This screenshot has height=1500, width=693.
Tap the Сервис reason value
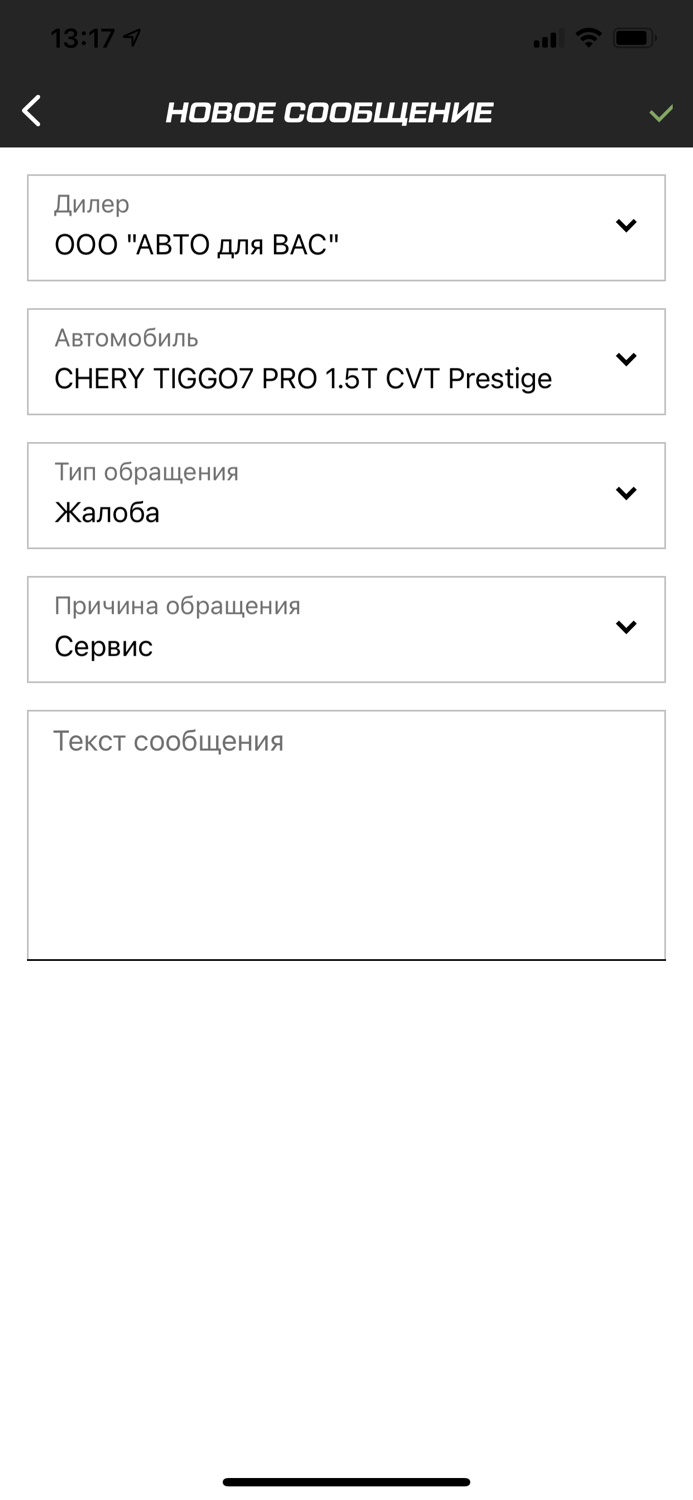pyautogui.click(x=103, y=646)
